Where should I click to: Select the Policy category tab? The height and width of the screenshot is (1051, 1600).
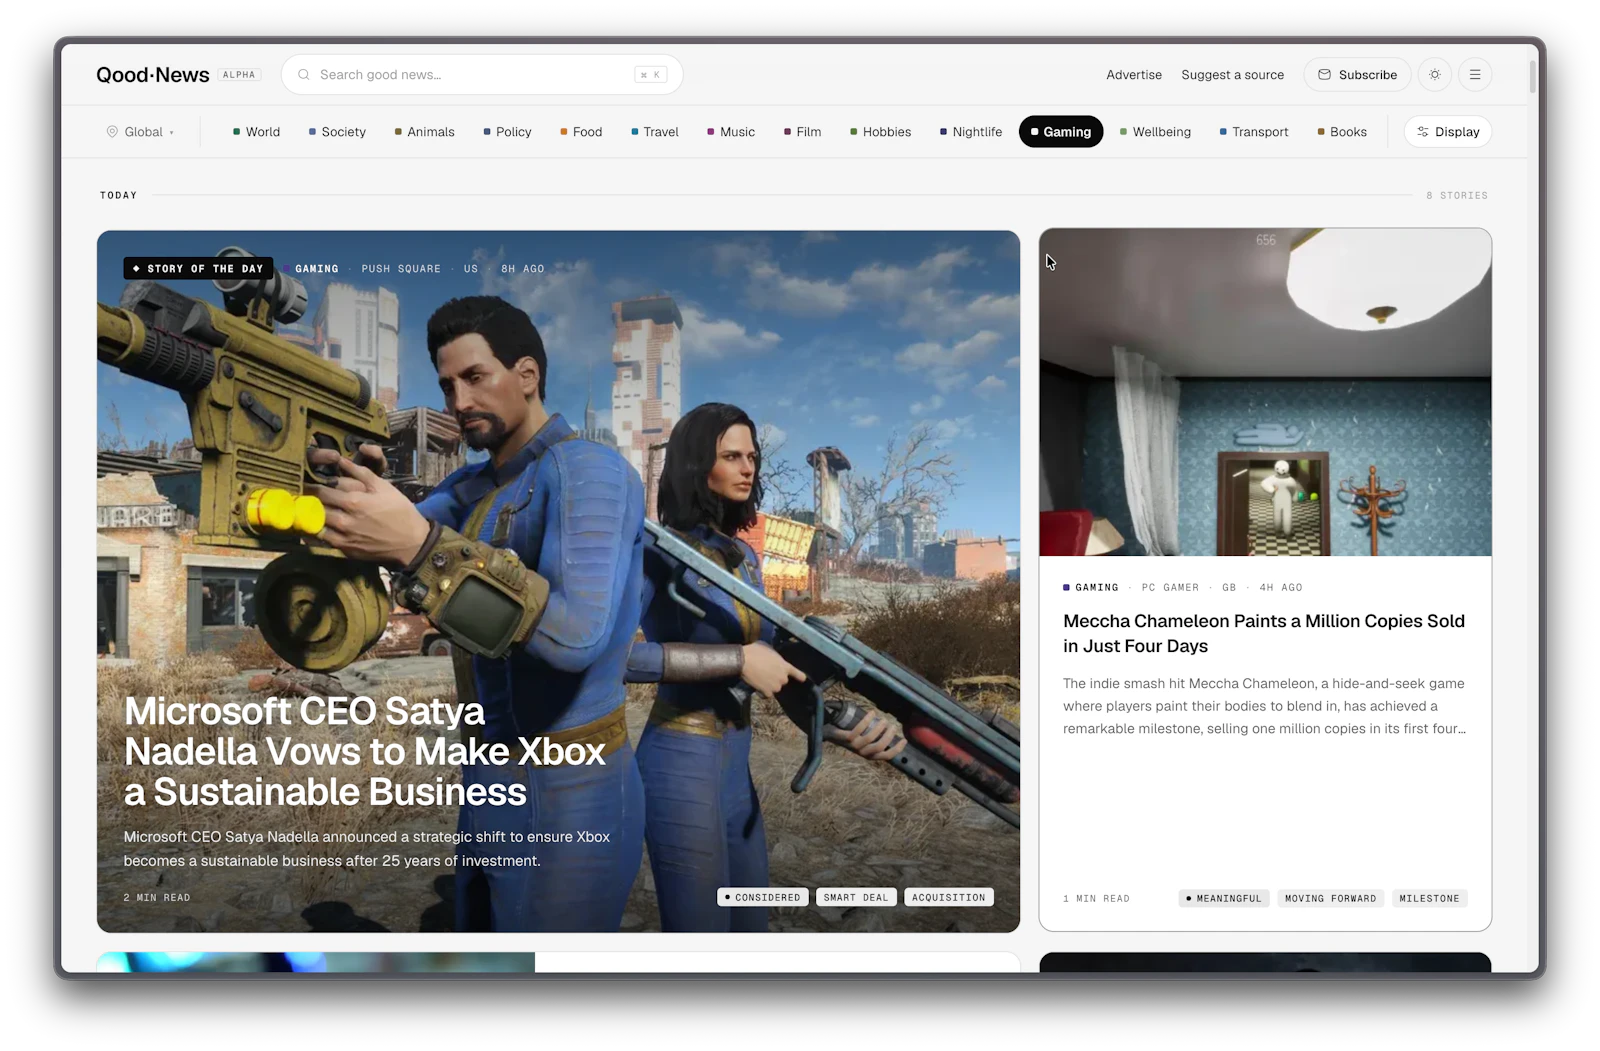tap(507, 132)
